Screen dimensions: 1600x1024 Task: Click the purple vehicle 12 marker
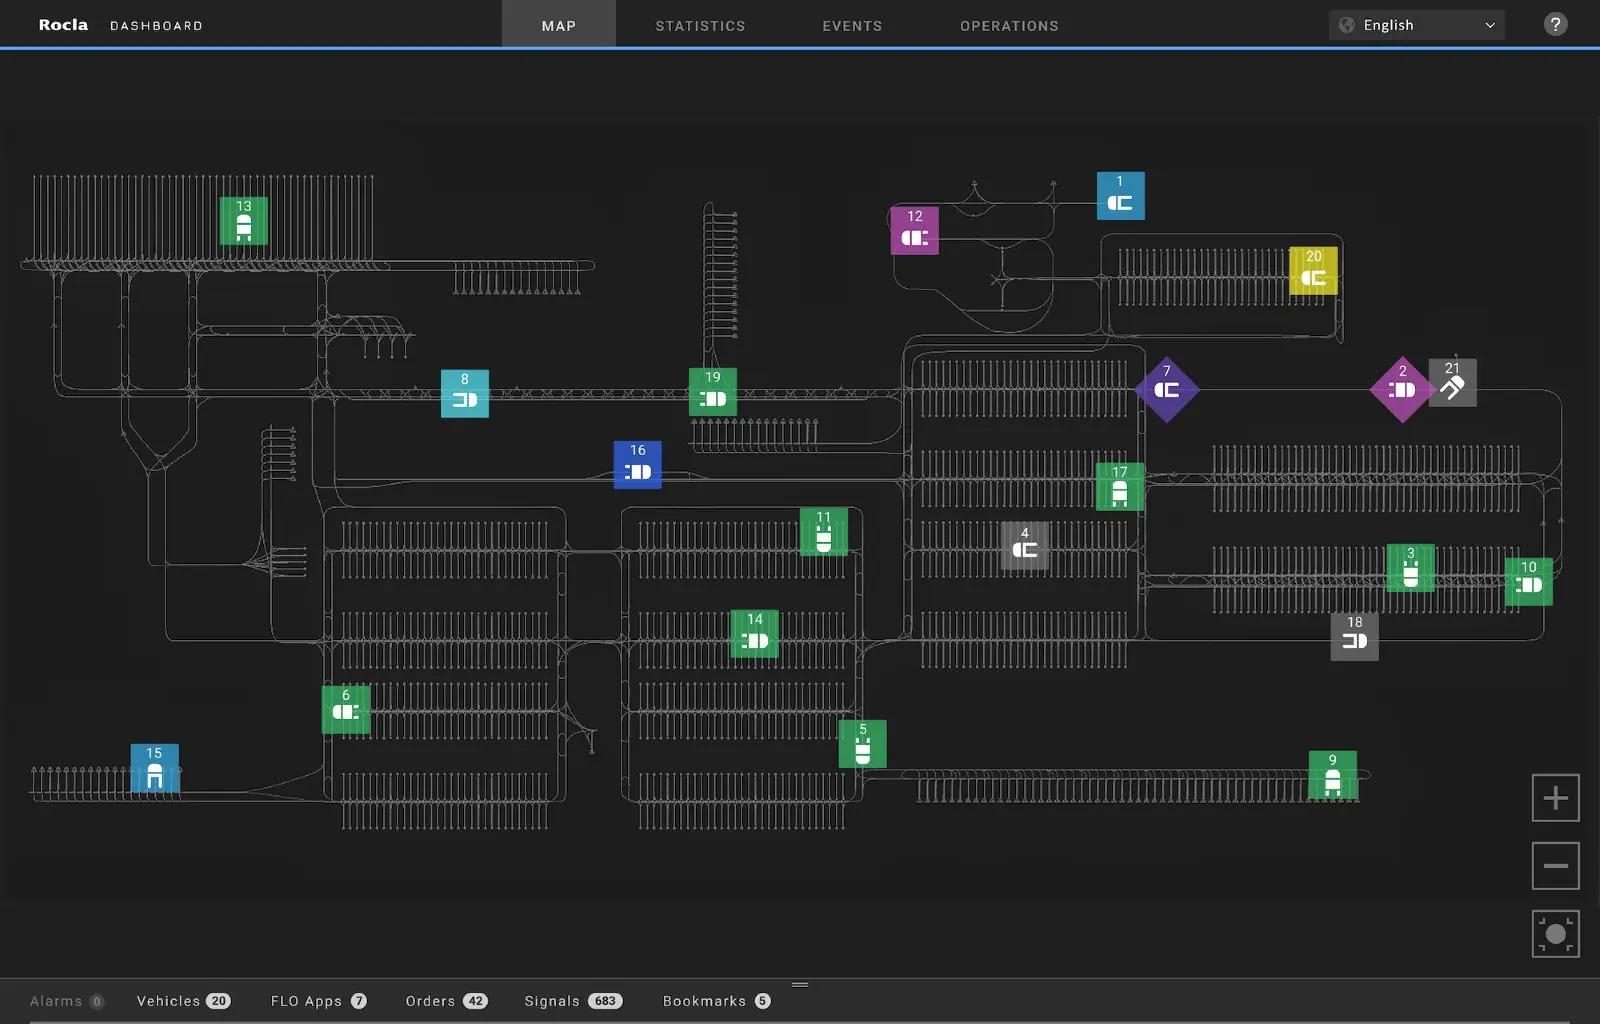[915, 231]
